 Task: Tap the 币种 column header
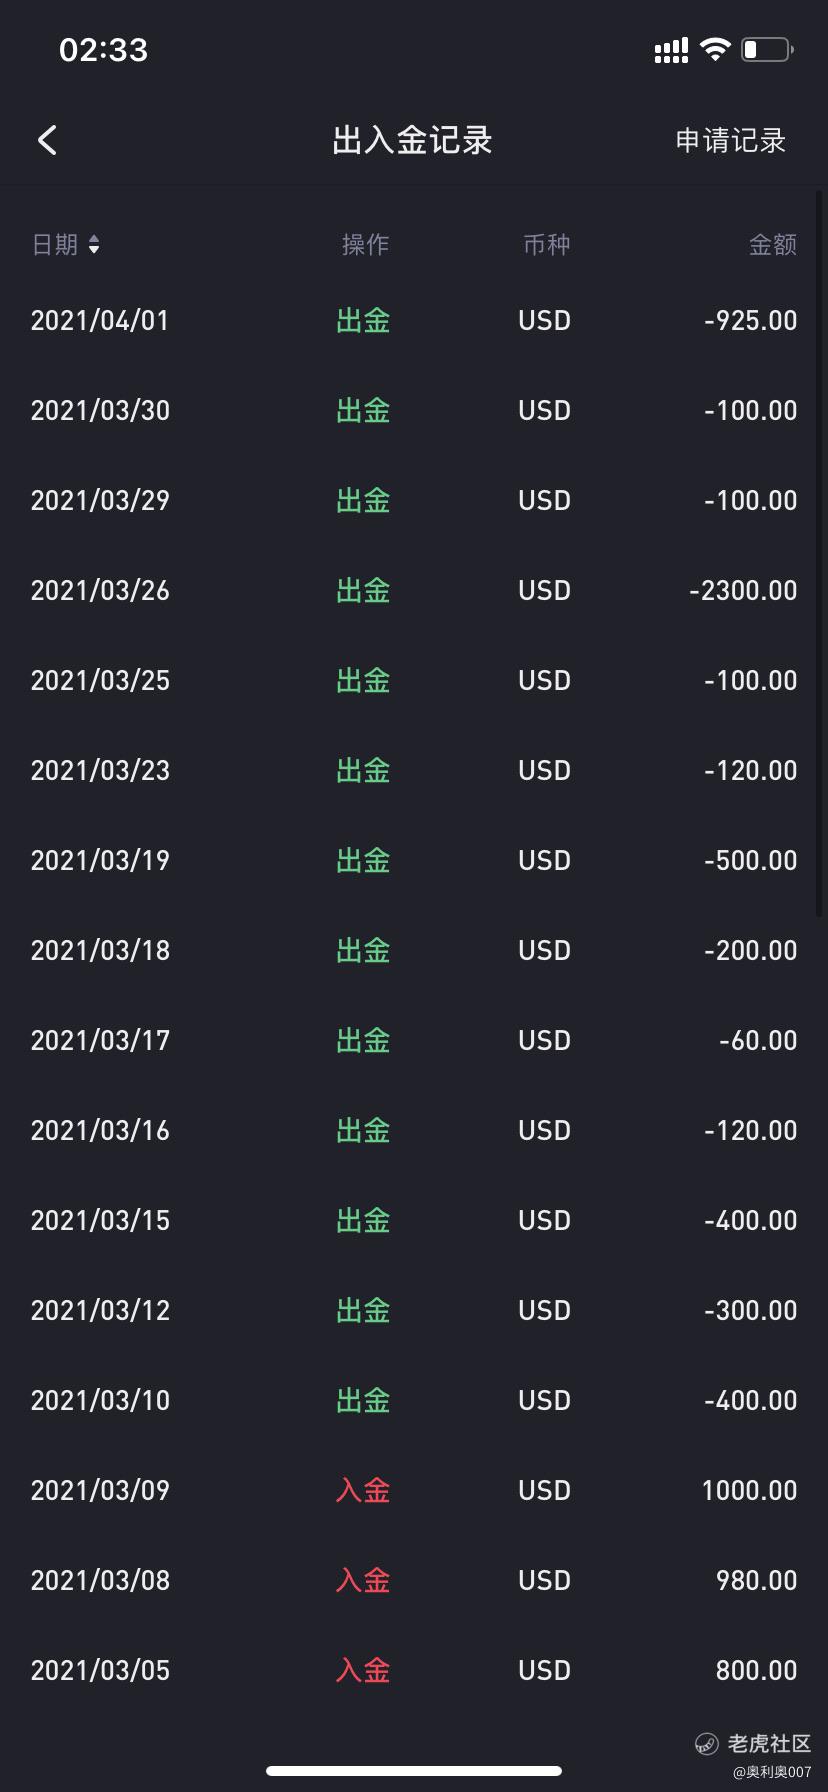click(547, 245)
